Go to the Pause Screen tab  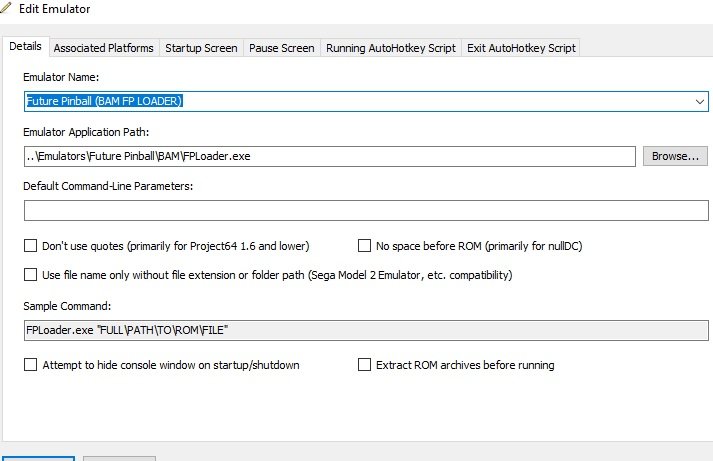coord(281,48)
